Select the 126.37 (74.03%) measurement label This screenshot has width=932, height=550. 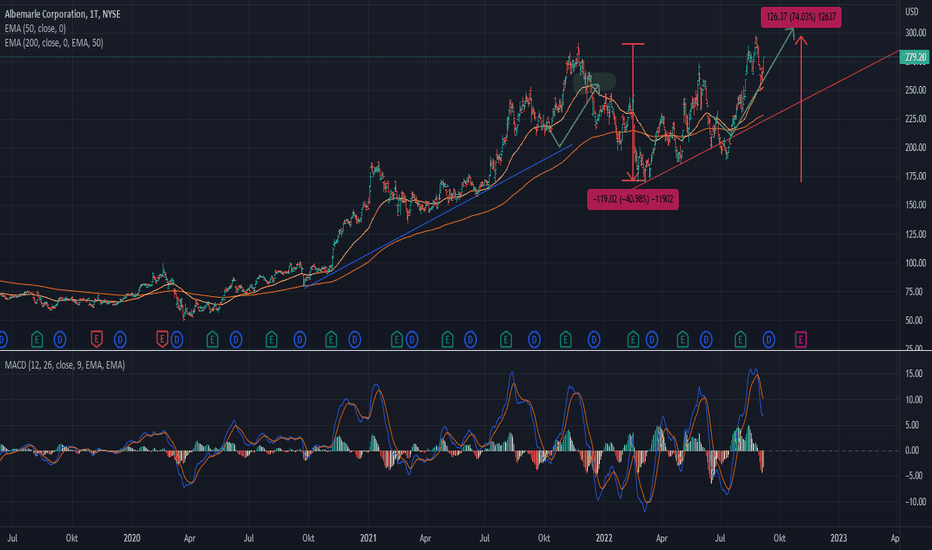[801, 17]
